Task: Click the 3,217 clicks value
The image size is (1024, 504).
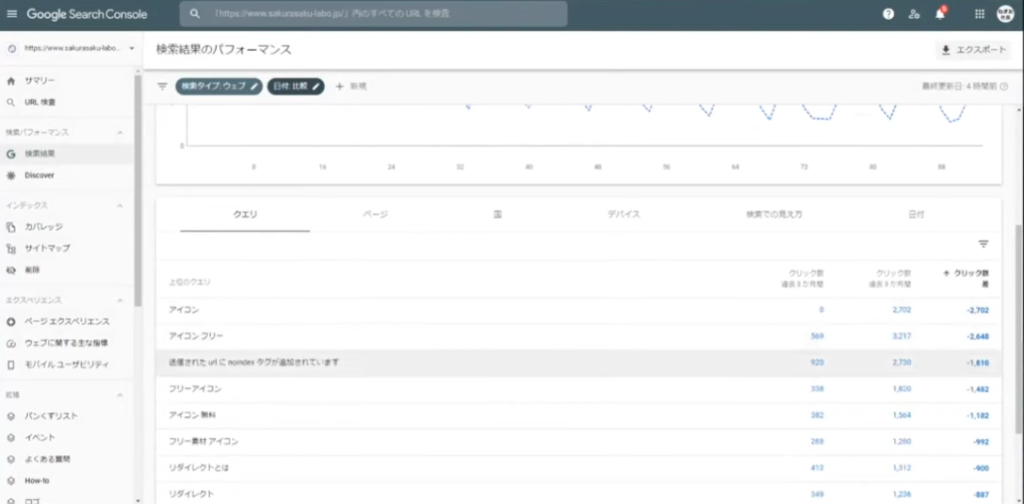Action: point(901,336)
